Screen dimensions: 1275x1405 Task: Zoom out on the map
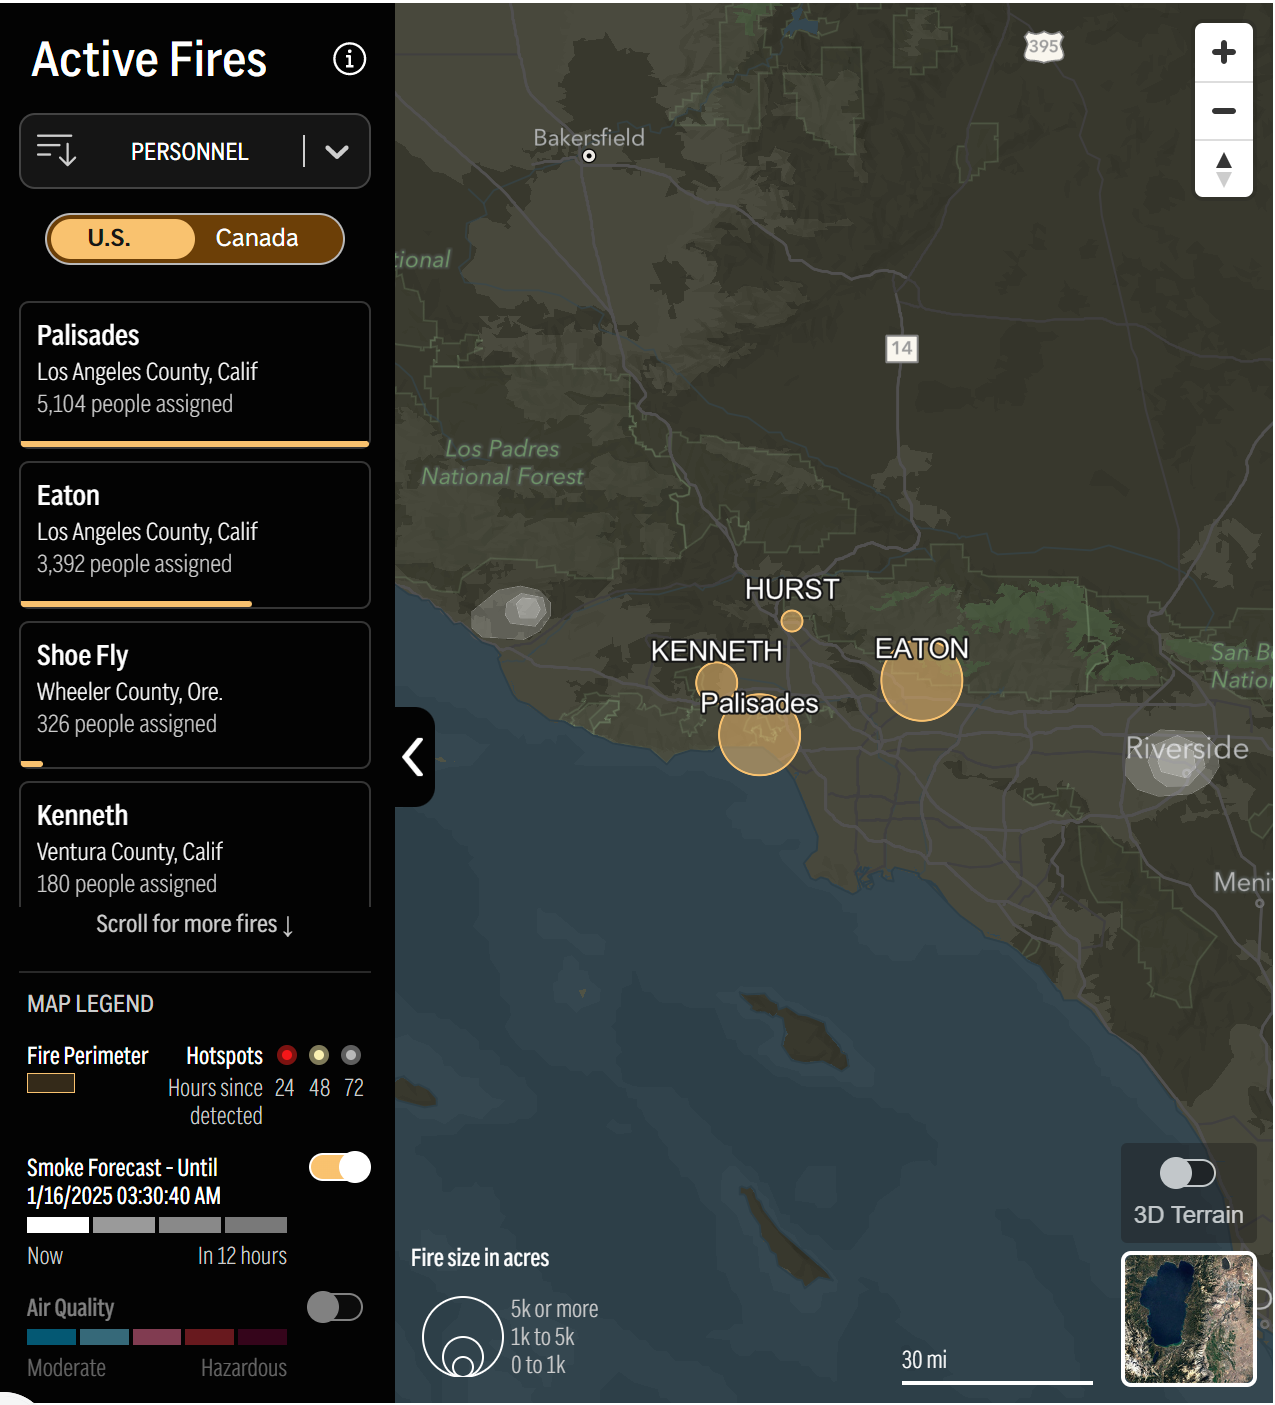pos(1223,111)
